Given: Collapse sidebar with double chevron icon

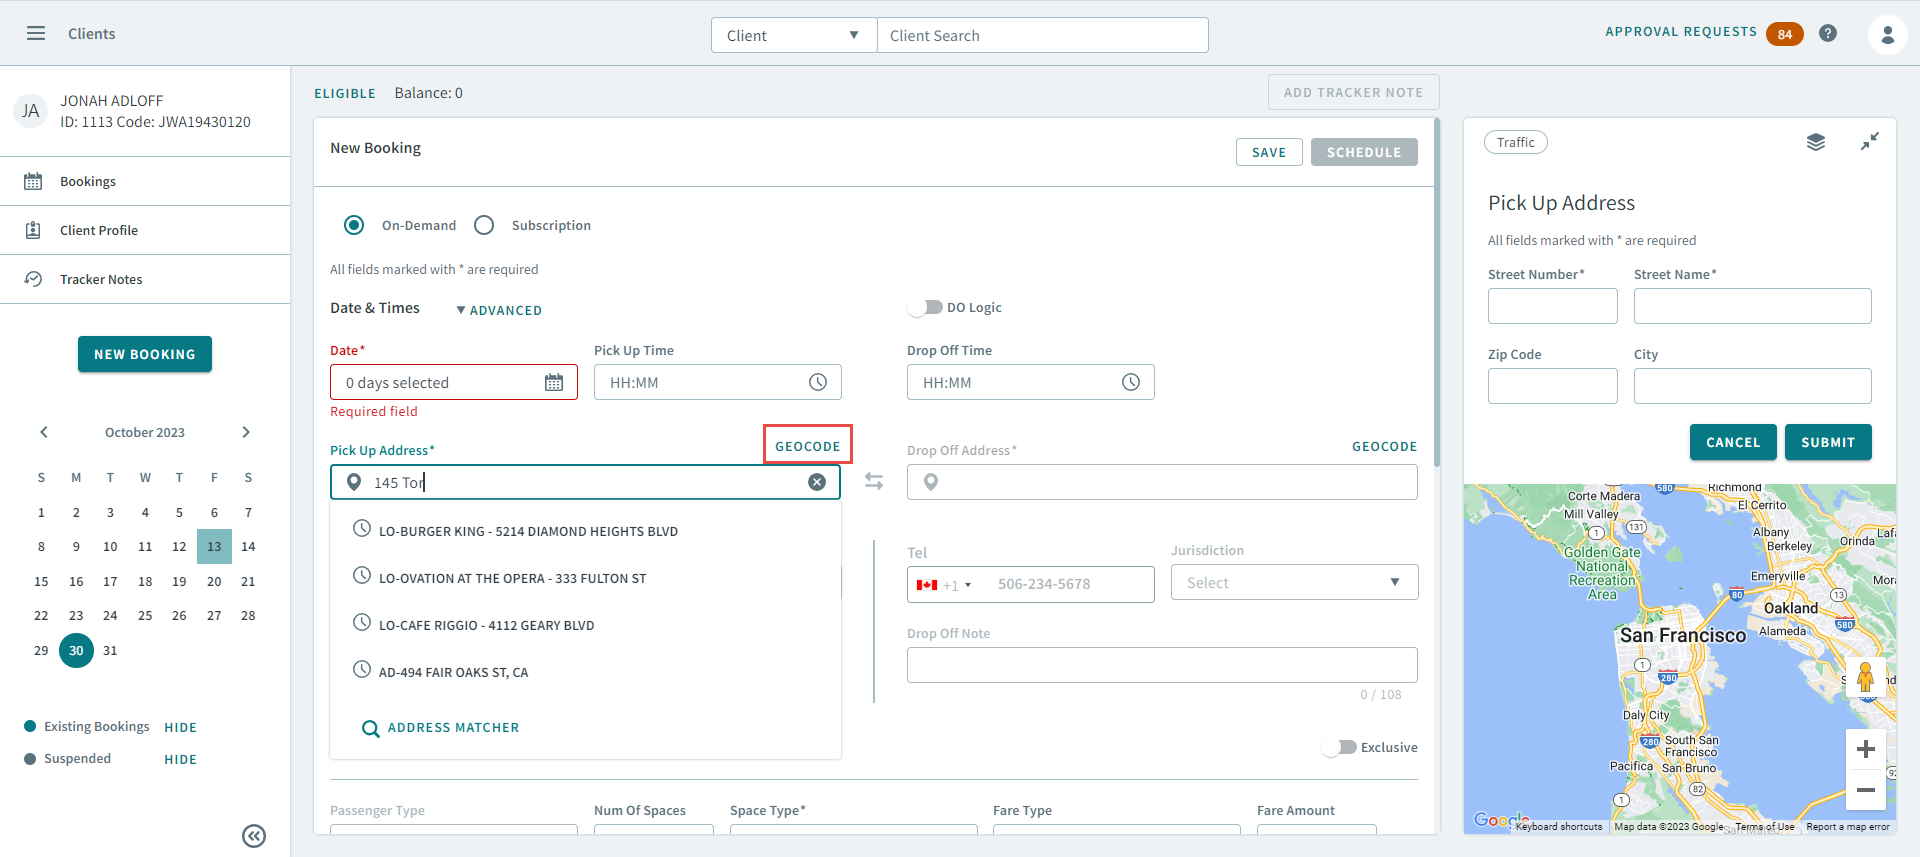Looking at the screenshot, I should 254,836.
